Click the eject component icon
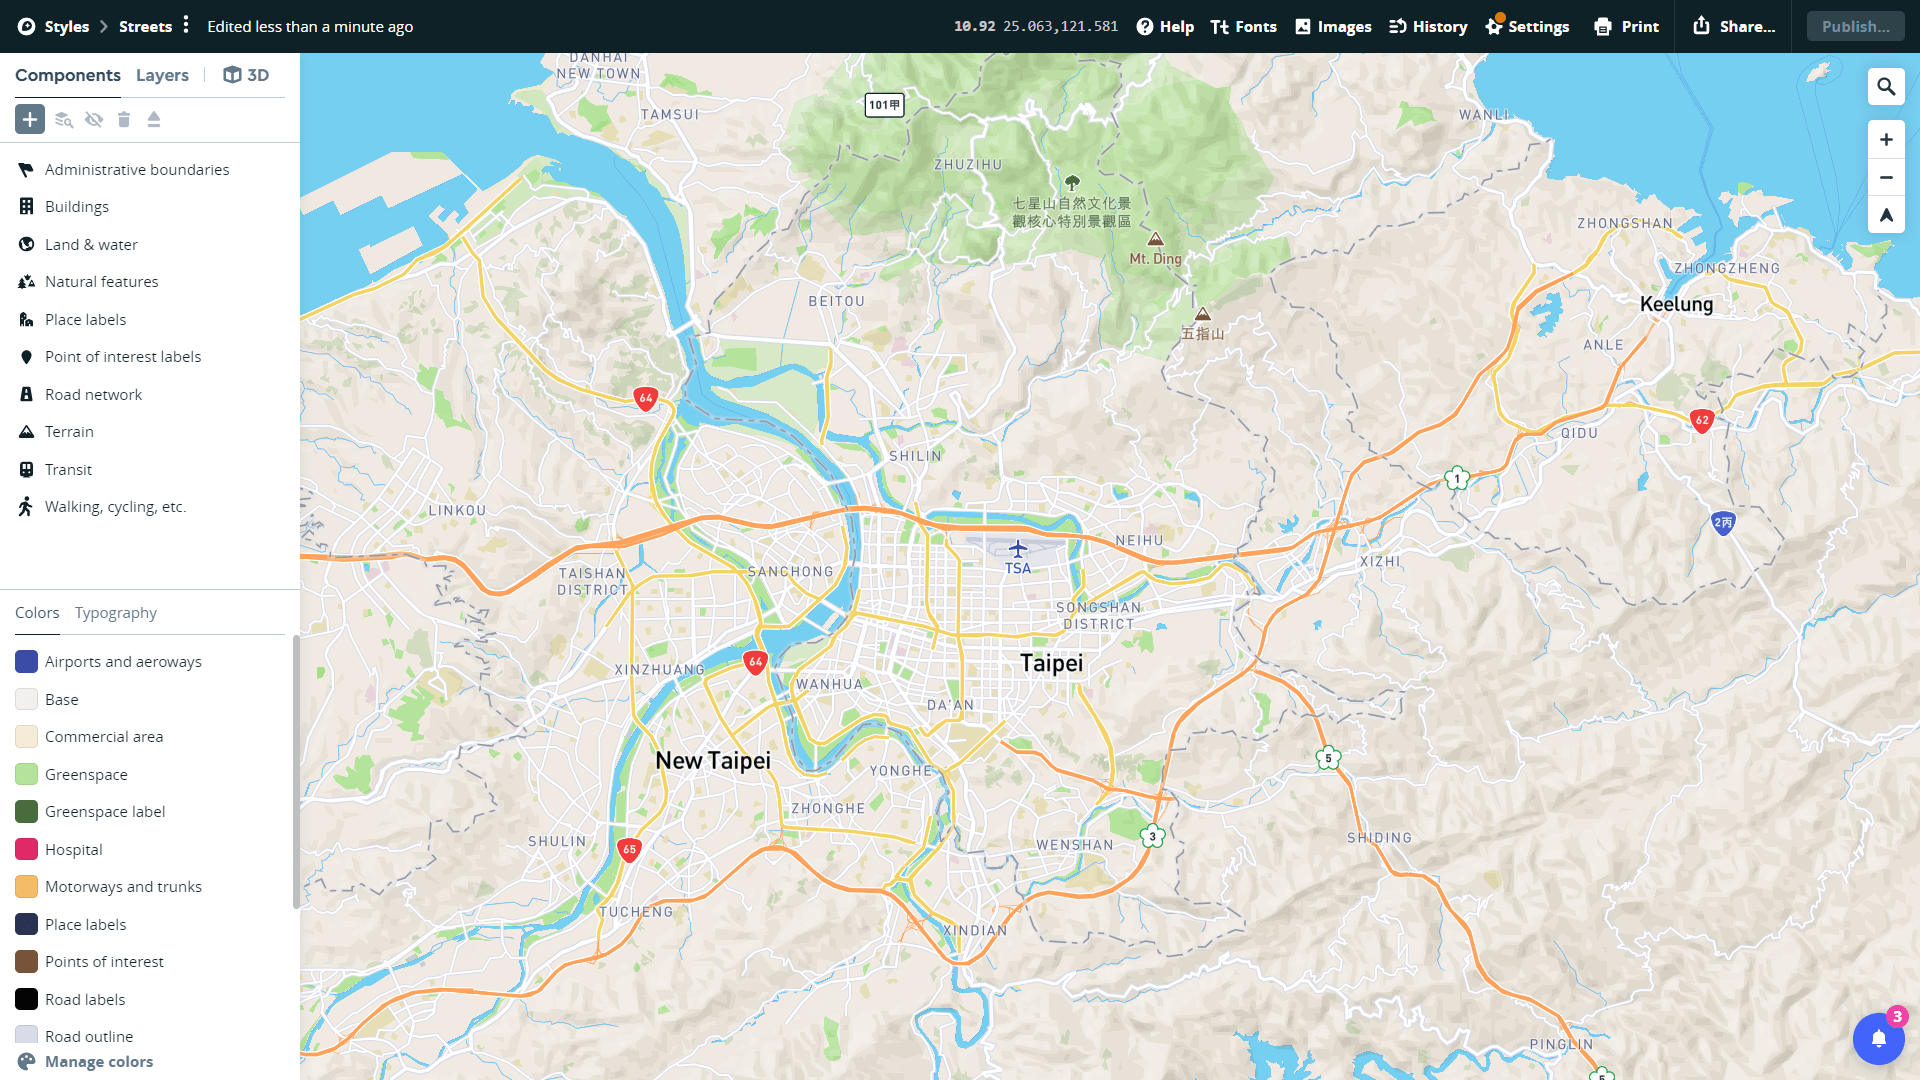This screenshot has width=1920, height=1080. coord(154,120)
